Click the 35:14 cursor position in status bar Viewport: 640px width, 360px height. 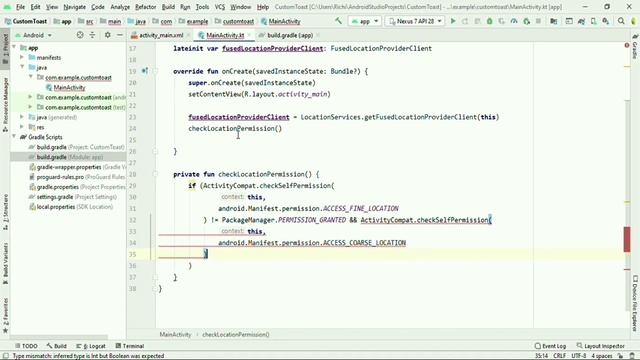click(x=542, y=356)
